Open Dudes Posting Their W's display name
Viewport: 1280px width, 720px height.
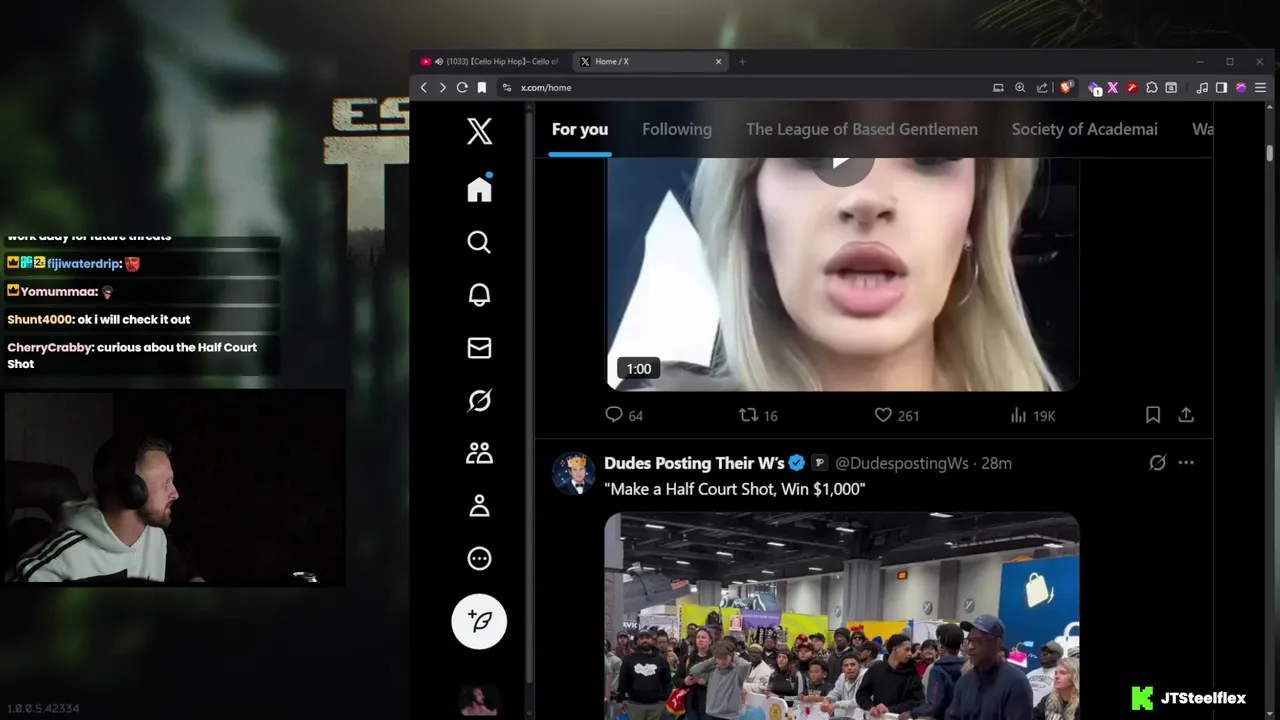[x=694, y=463]
